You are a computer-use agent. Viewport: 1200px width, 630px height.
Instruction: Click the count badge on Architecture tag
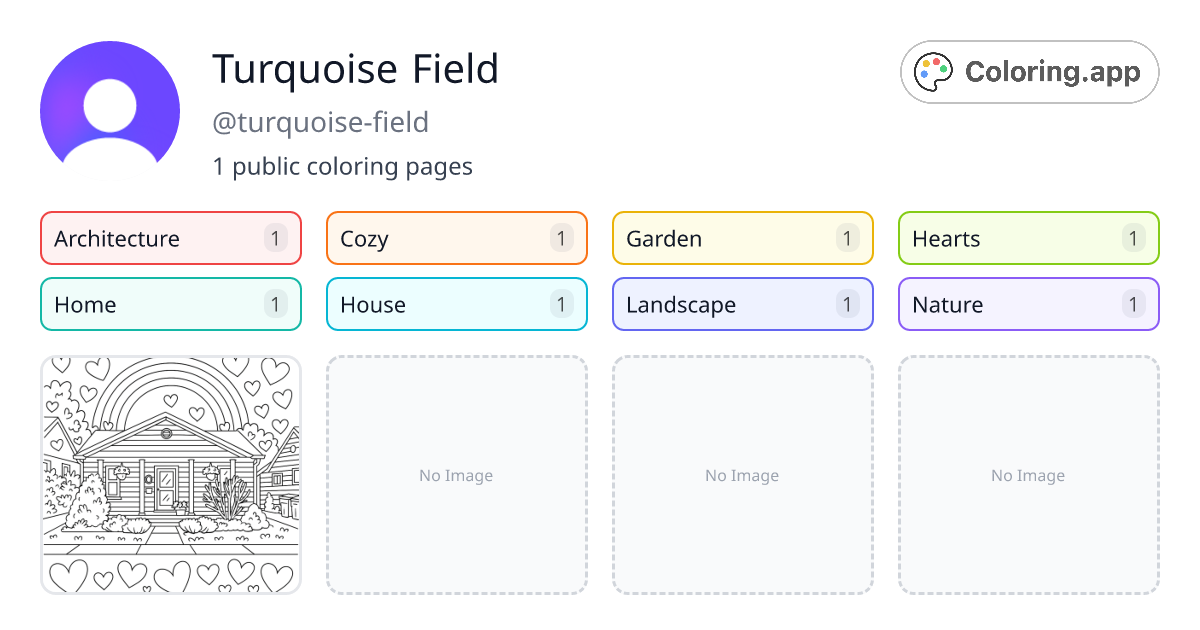click(x=275, y=238)
